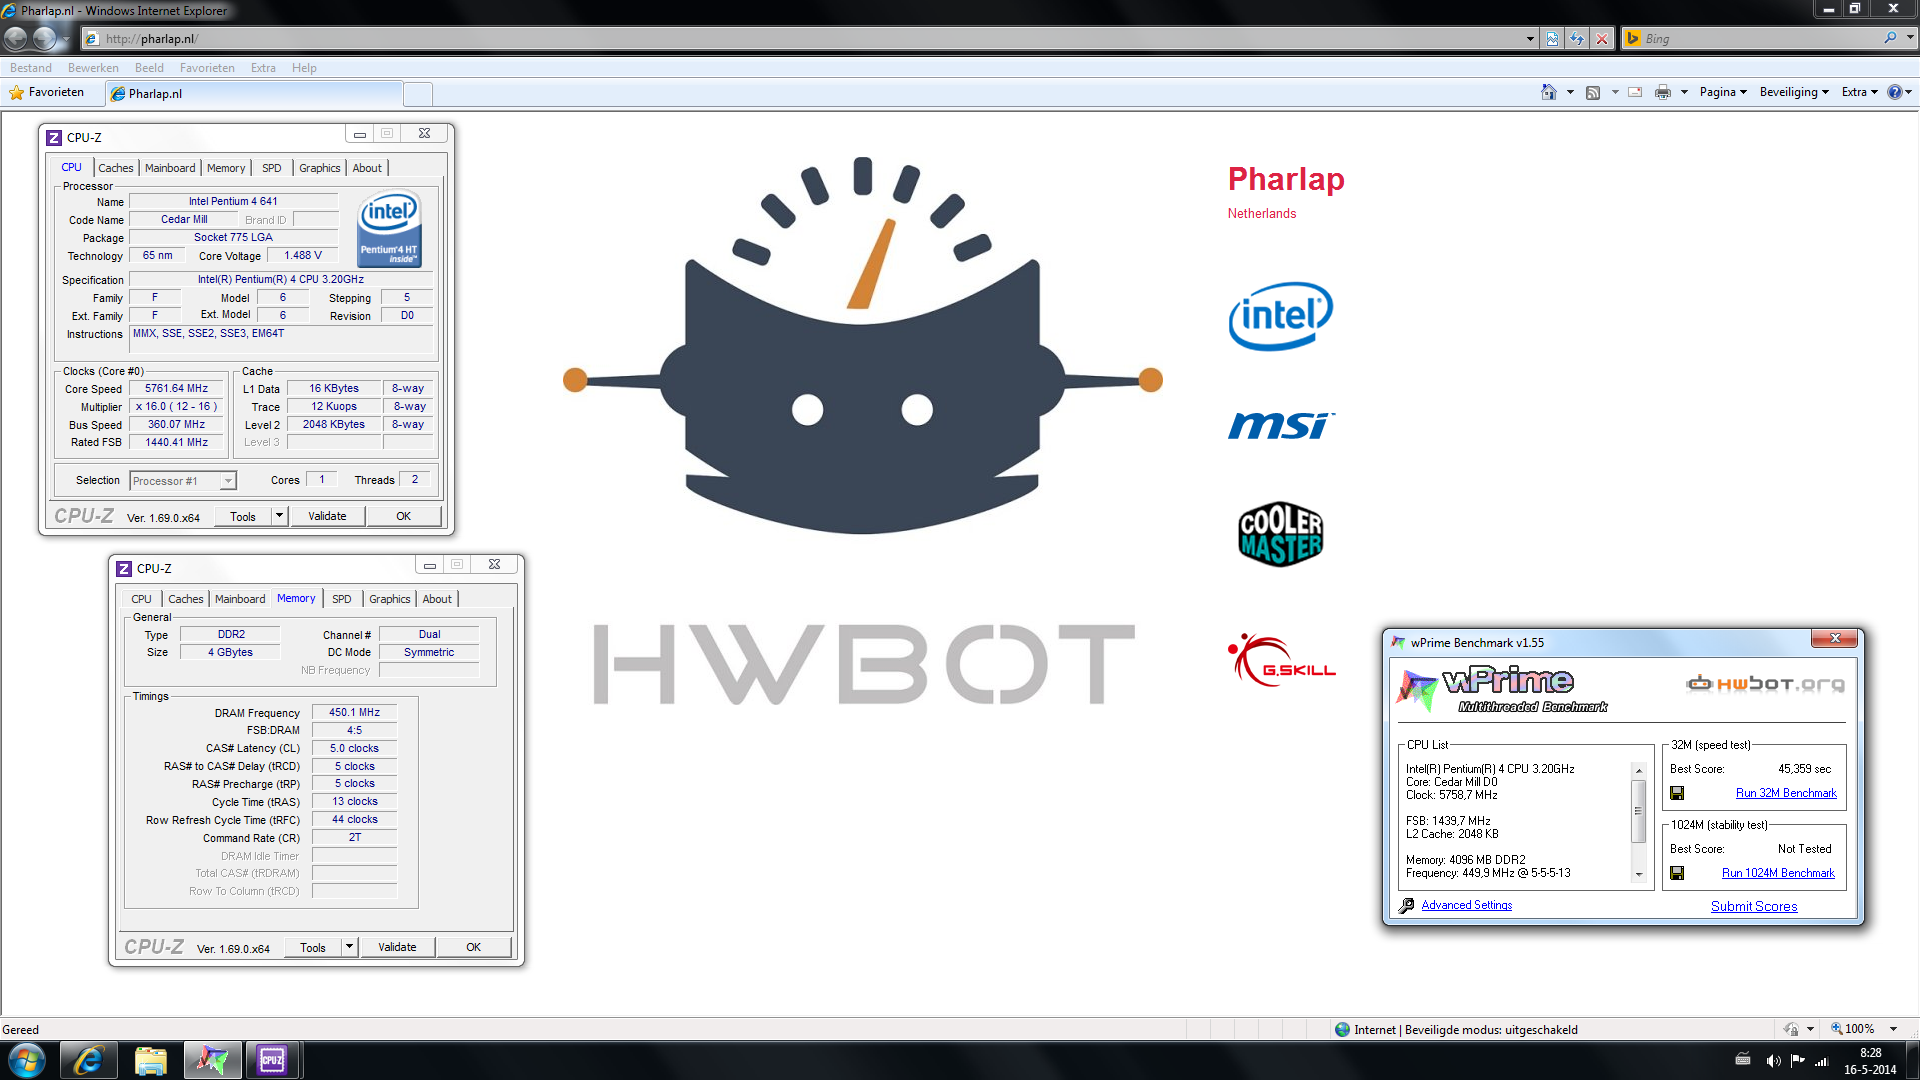This screenshot has width=1920, height=1080.
Task: Click save icon beside Run 32M Benchmark
Action: click(1677, 793)
